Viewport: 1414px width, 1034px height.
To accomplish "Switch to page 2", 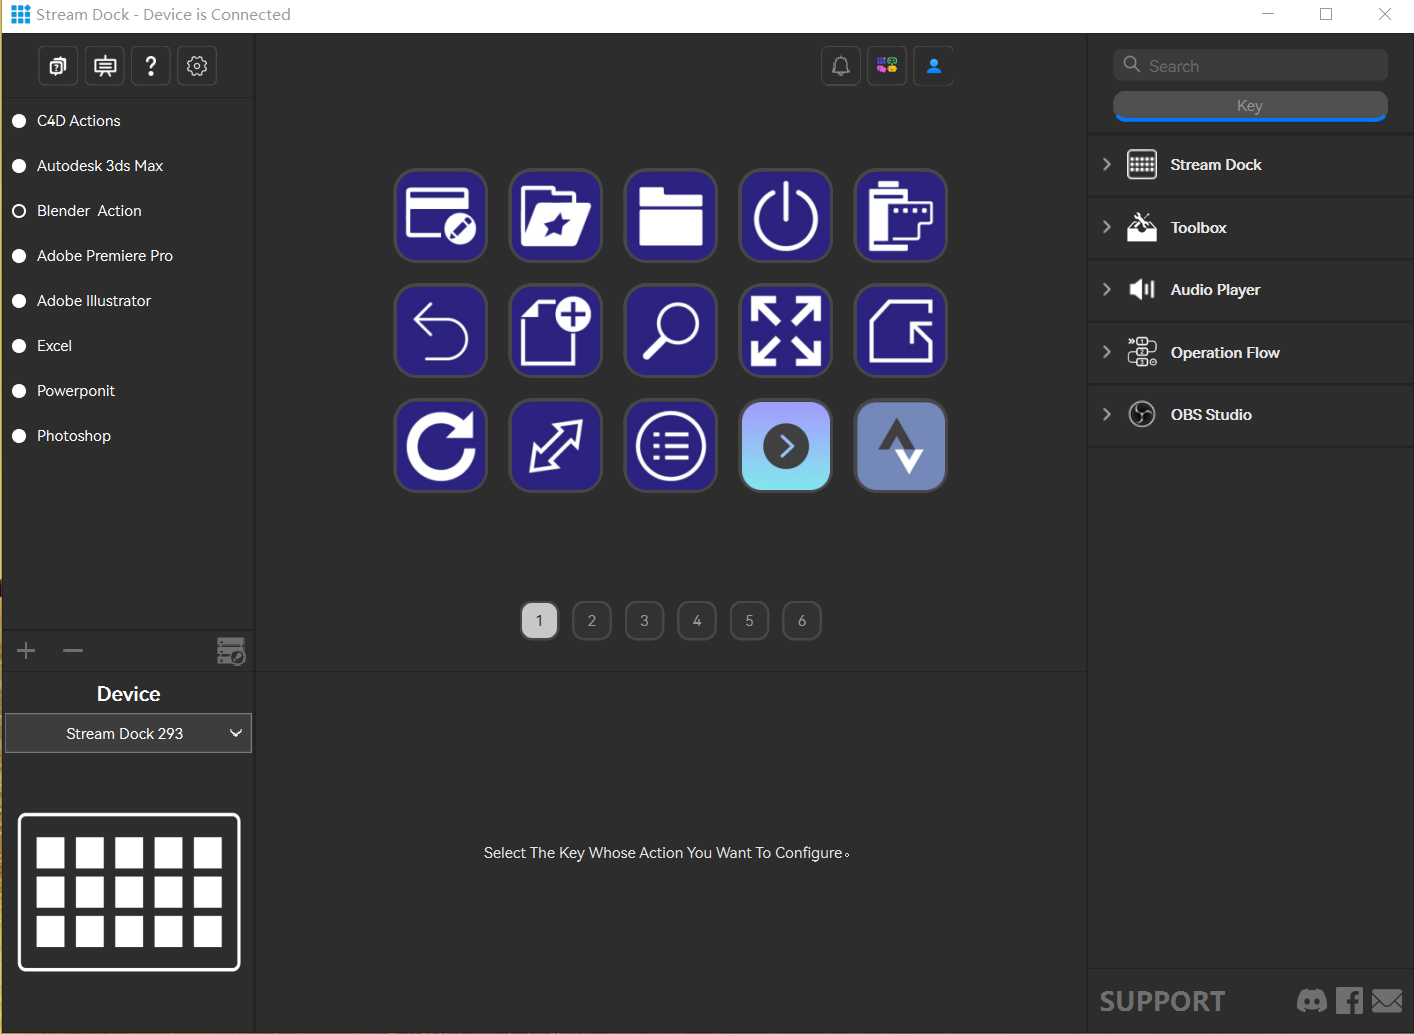I will click(592, 621).
